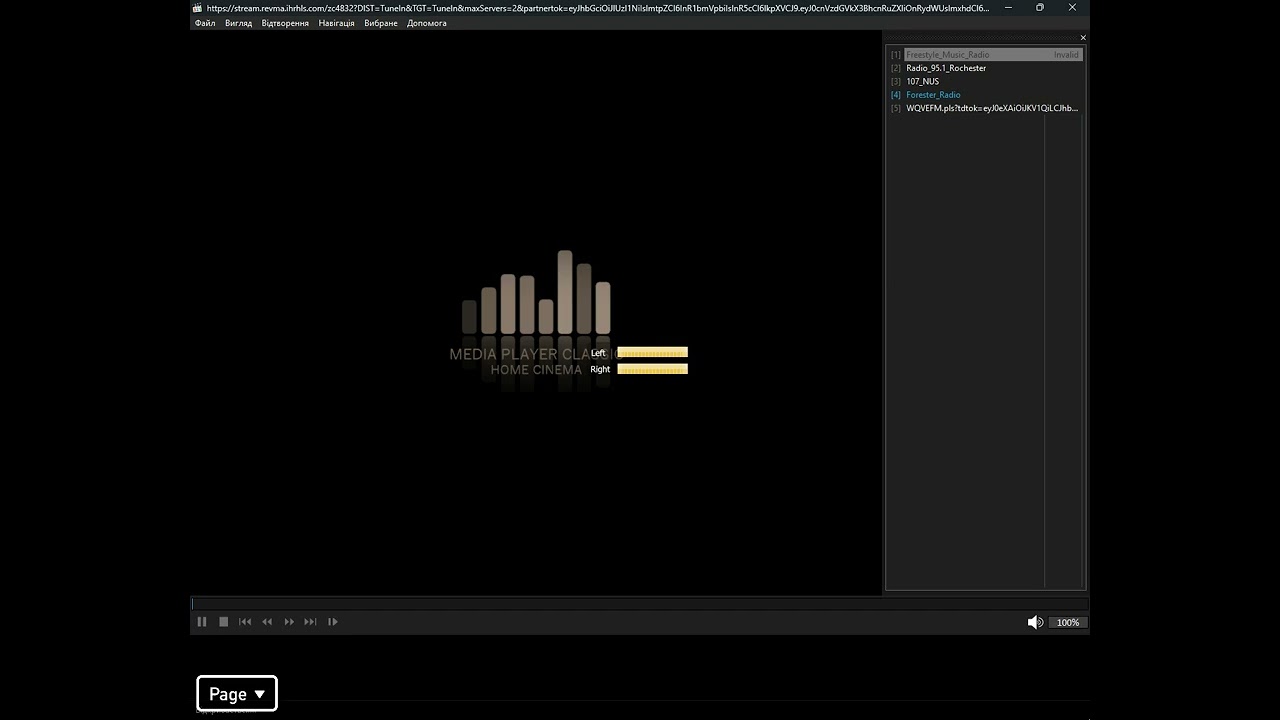Image resolution: width=1280 pixels, height=720 pixels.
Task: Click the Right channel level meter
Action: pyautogui.click(x=653, y=369)
